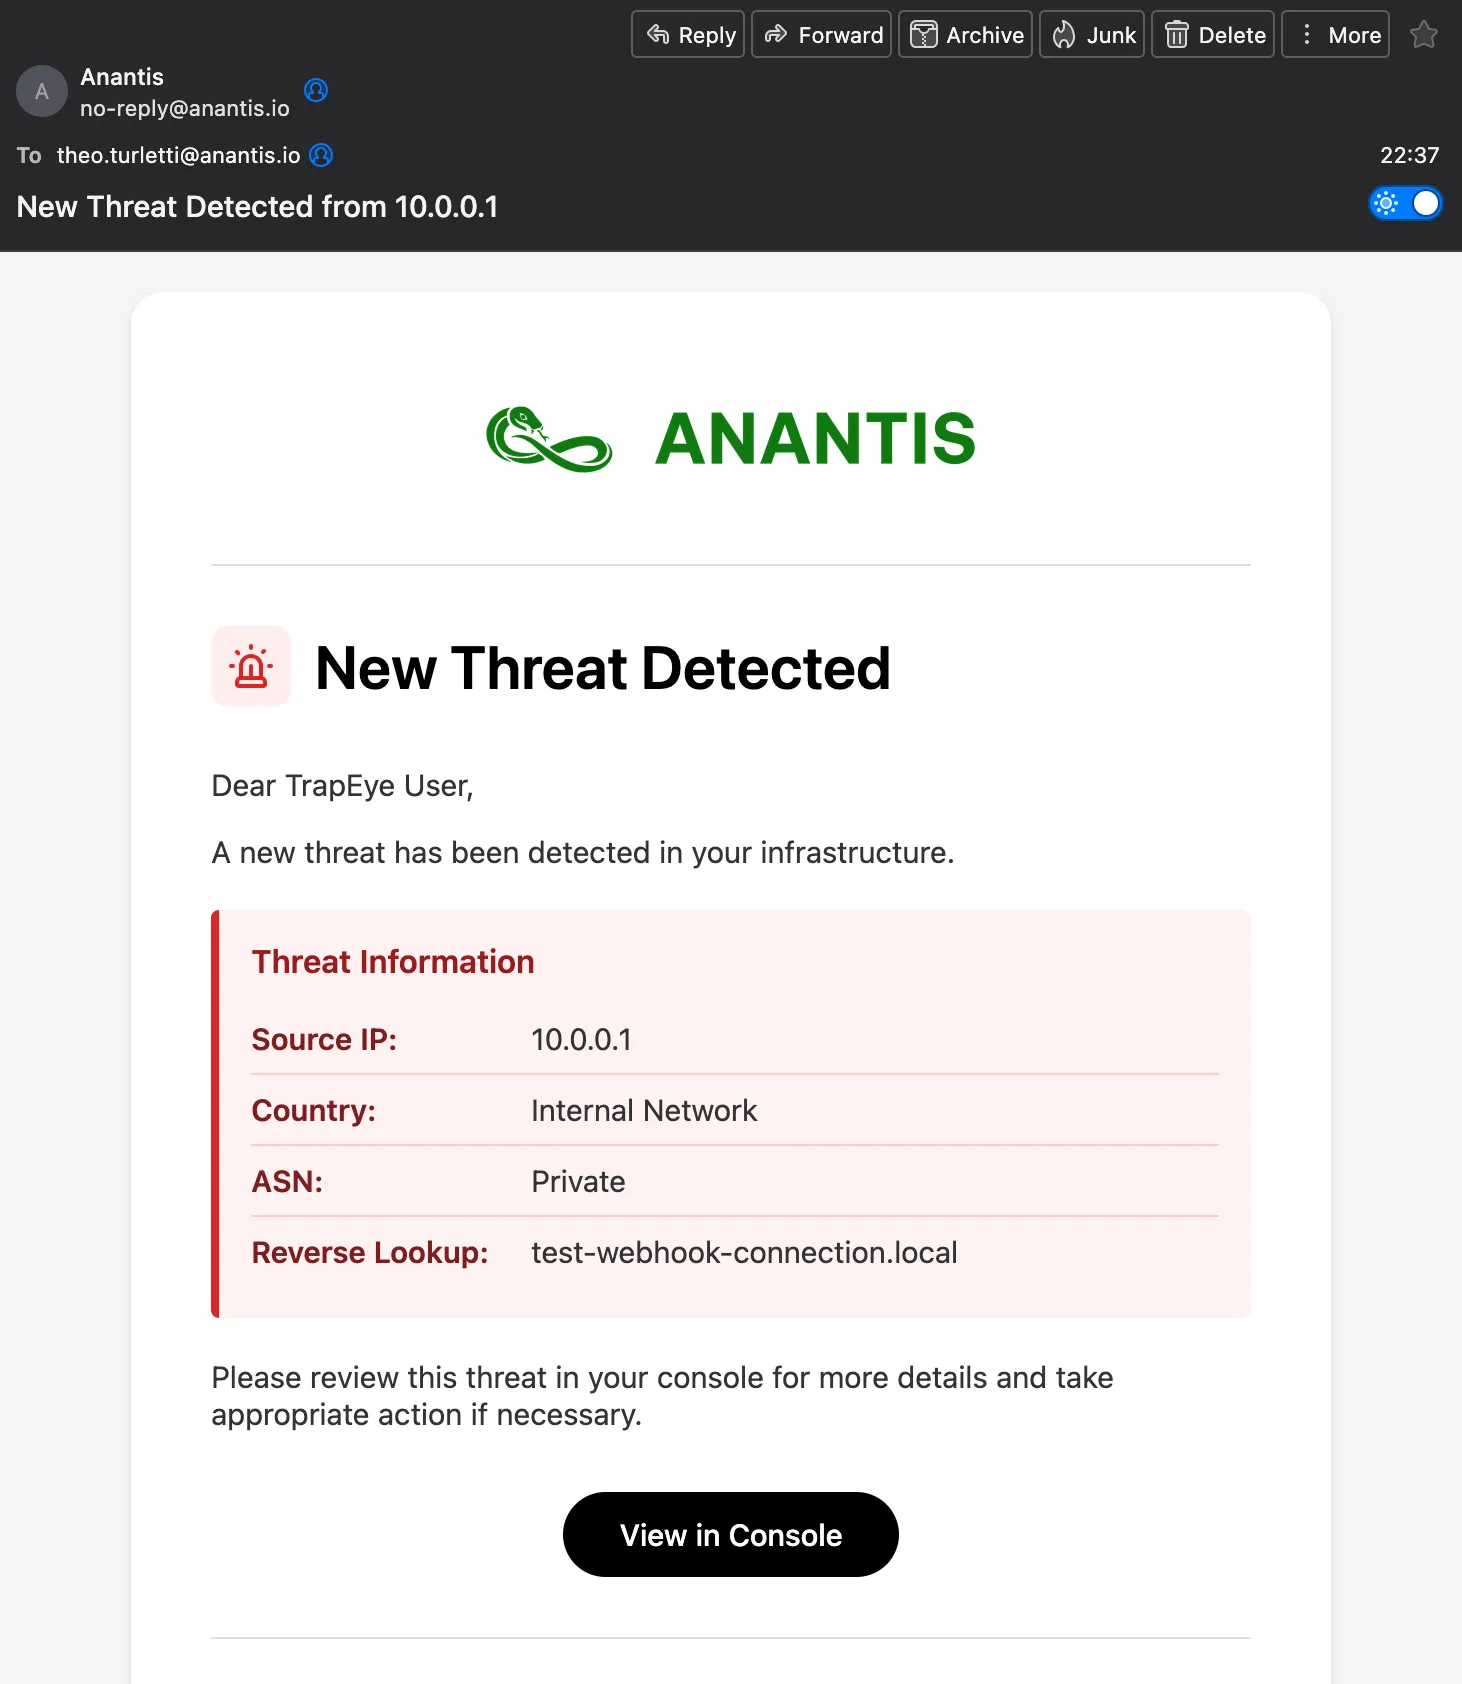Viewport: 1462px width, 1684px height.
Task: Star this message
Action: coord(1423,35)
